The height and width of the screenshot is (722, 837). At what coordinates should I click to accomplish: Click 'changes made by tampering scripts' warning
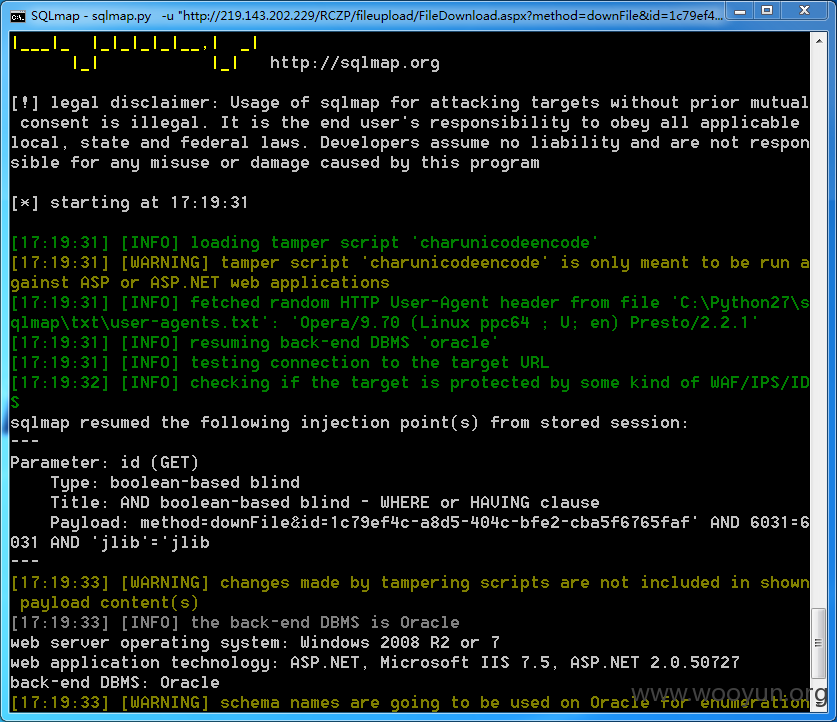pyautogui.click(x=410, y=583)
